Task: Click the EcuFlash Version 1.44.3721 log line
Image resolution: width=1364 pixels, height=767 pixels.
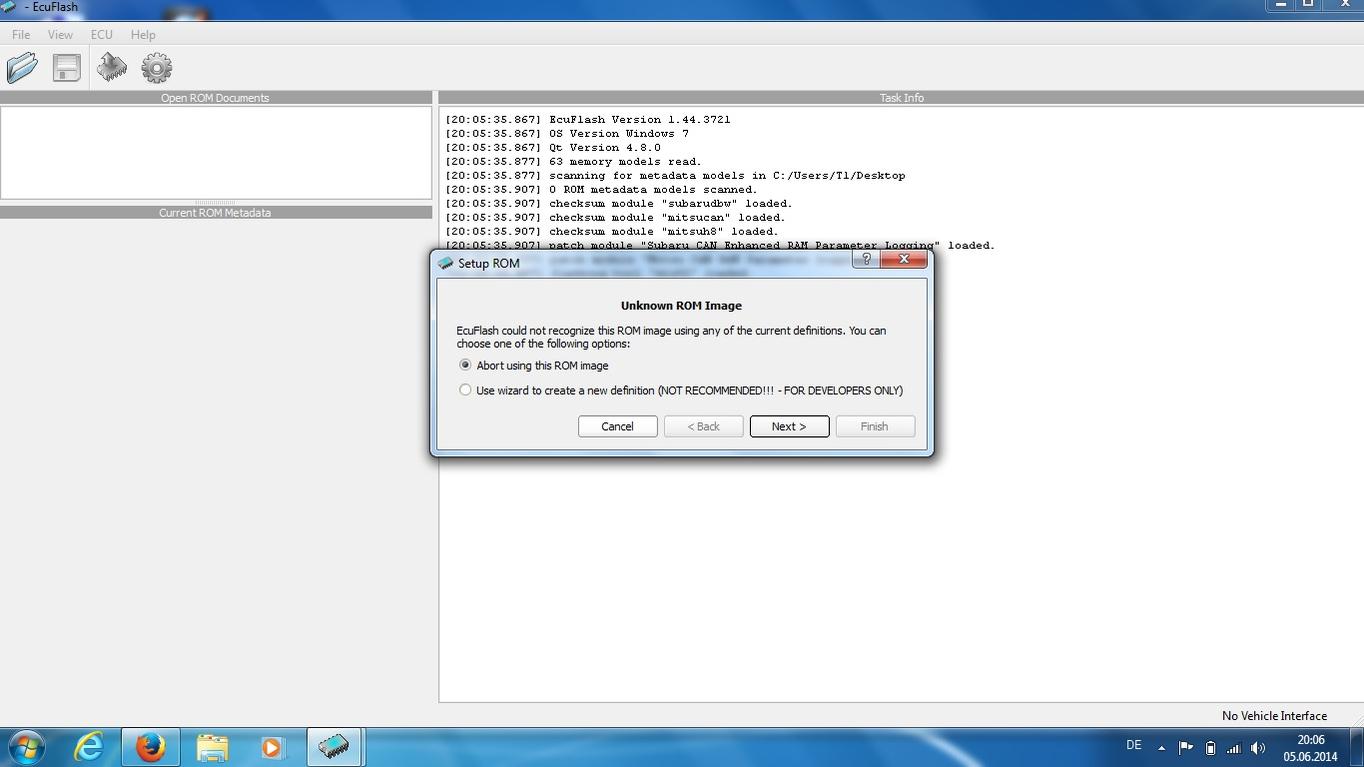Action: (588, 119)
